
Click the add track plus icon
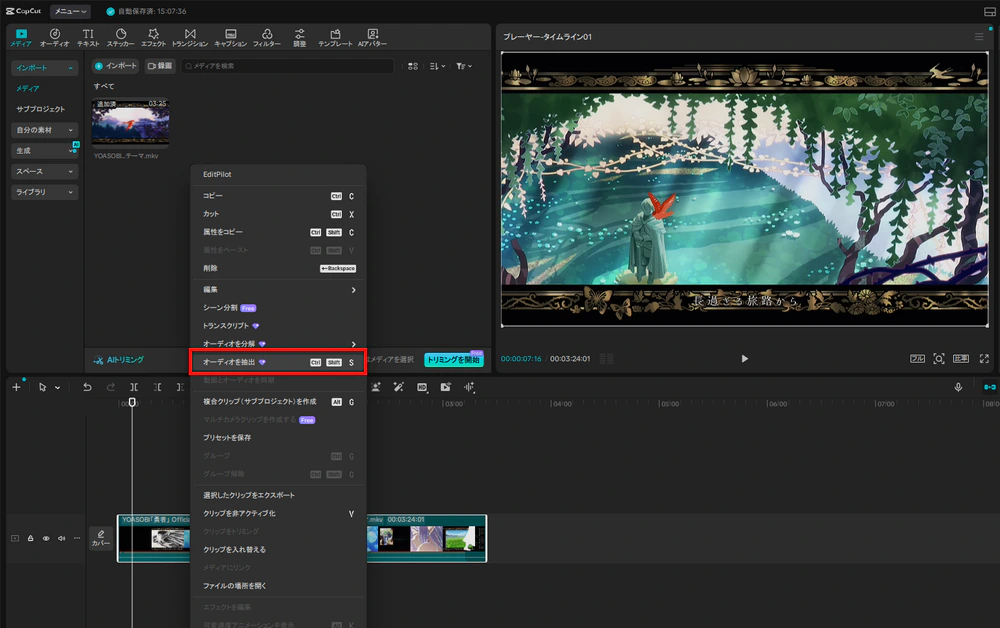coord(17,387)
